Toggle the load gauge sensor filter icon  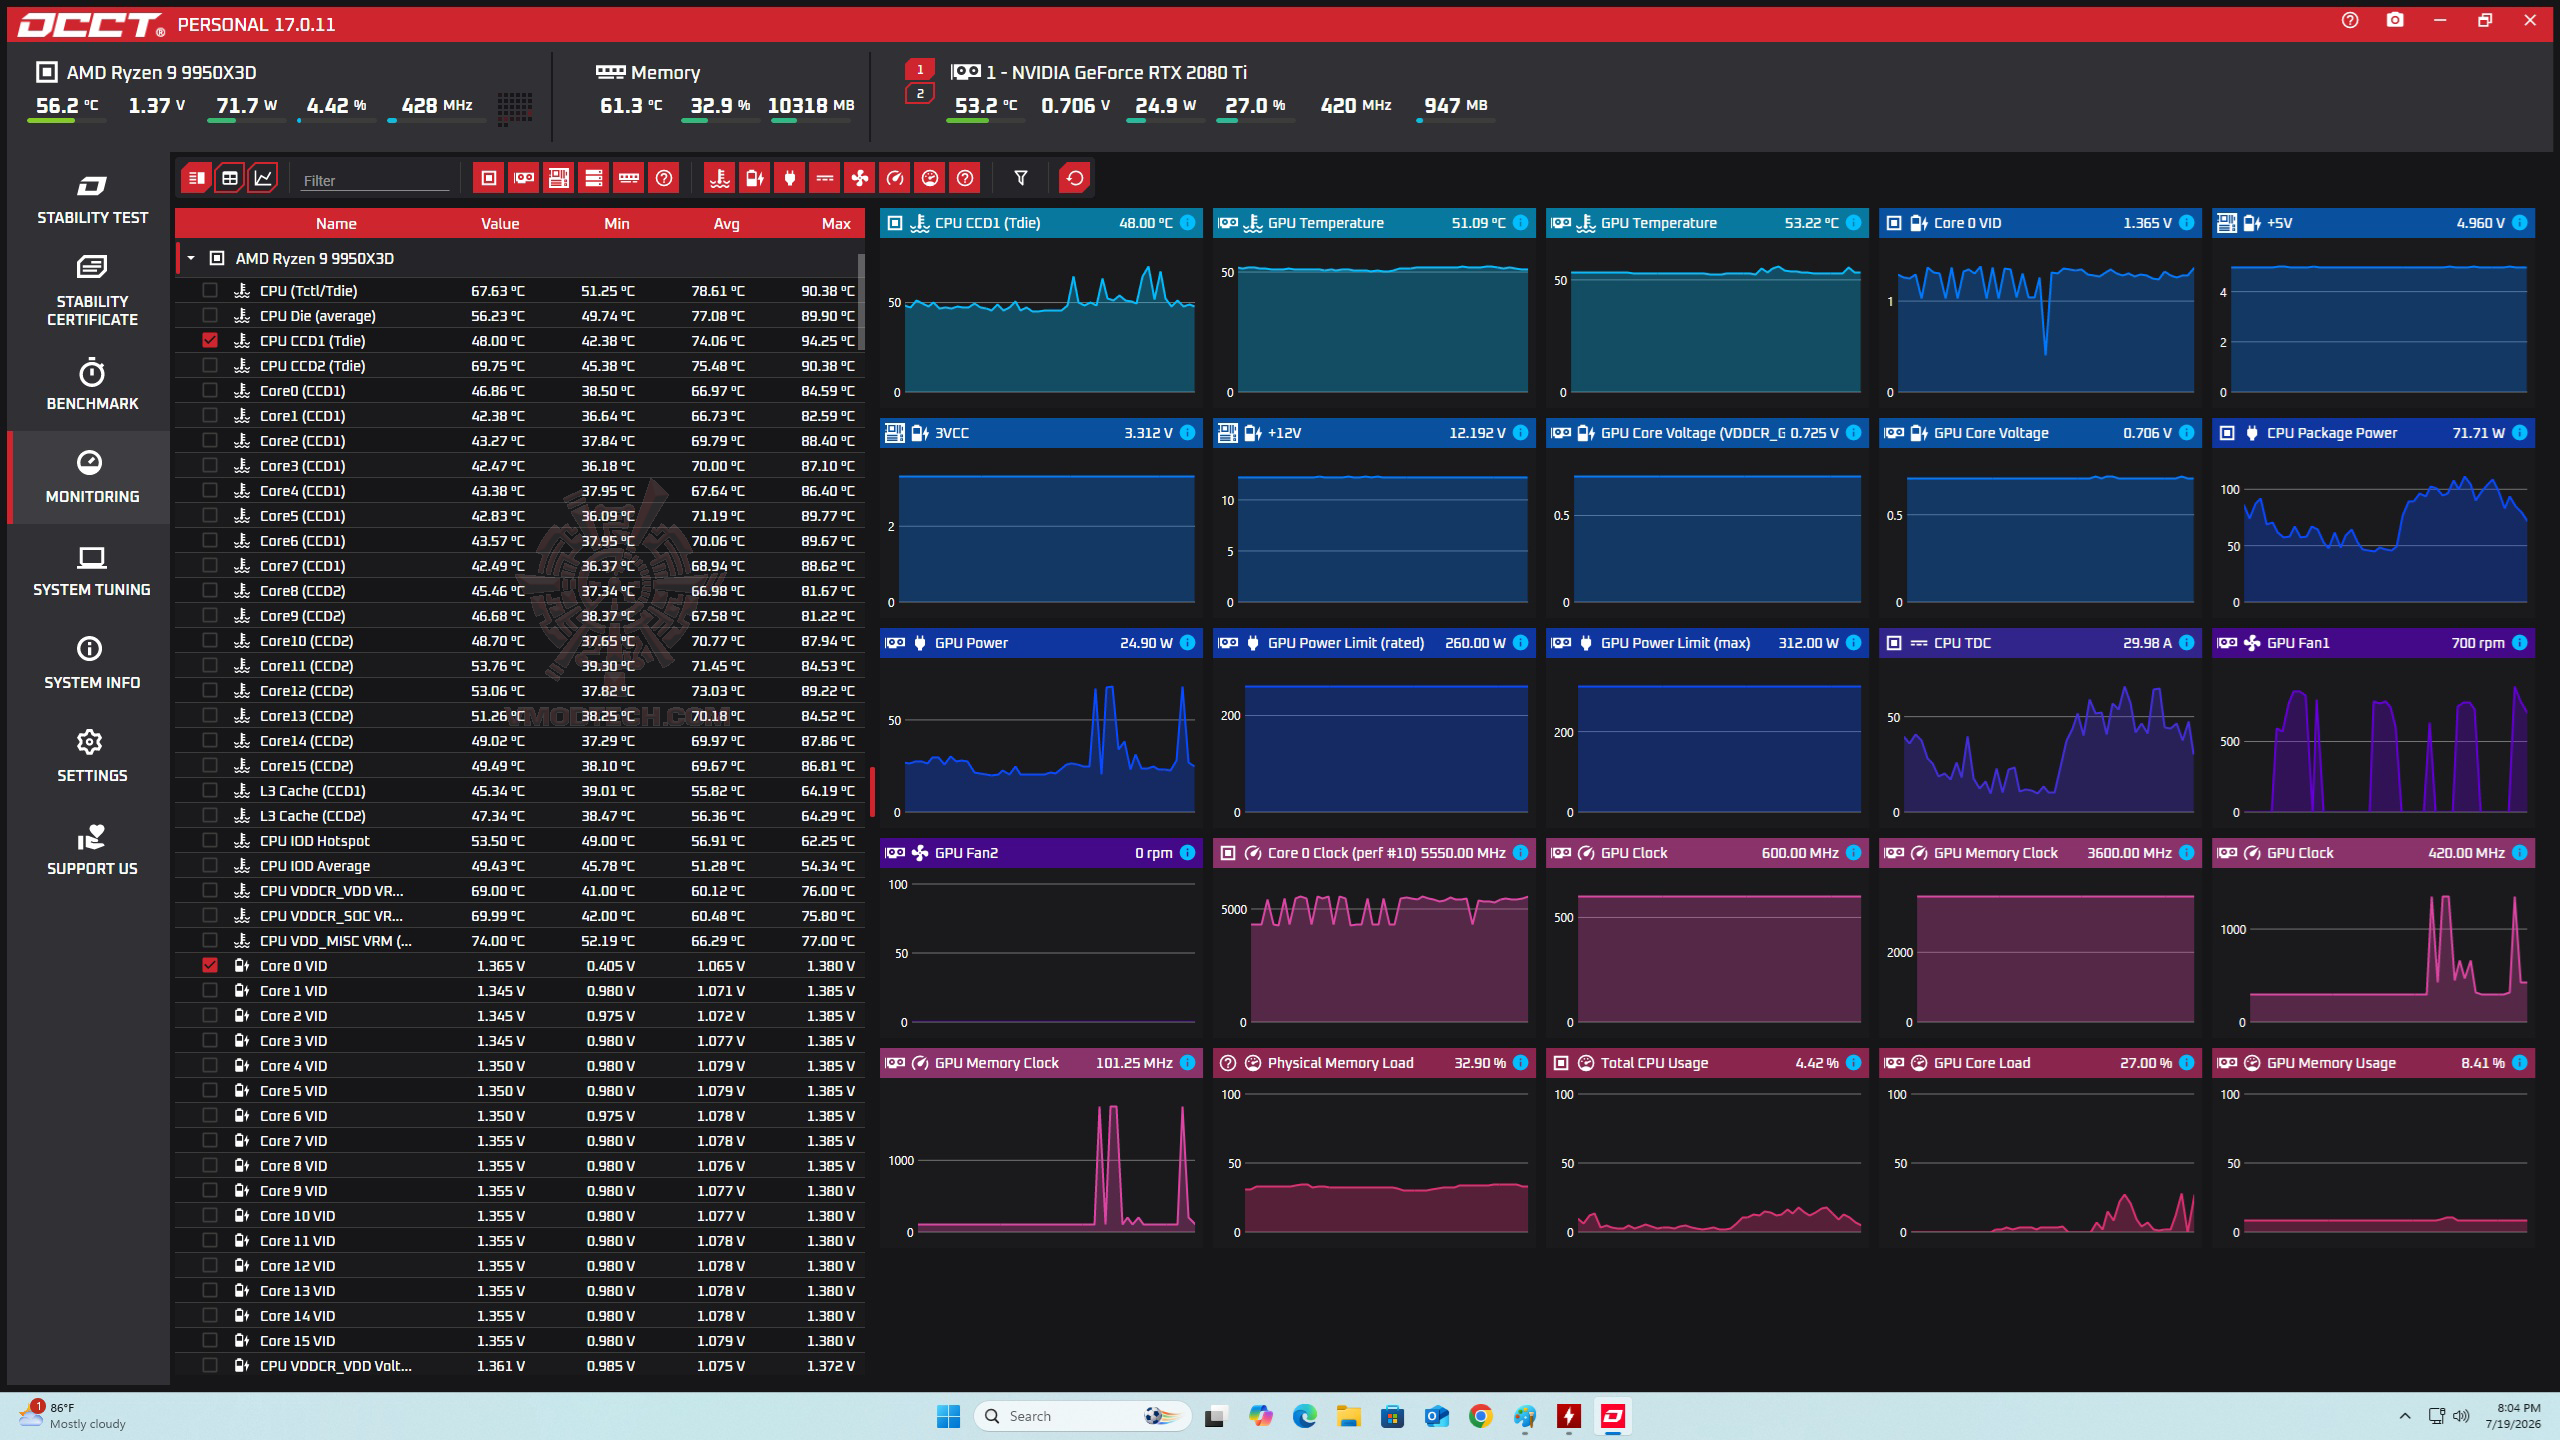(x=930, y=178)
